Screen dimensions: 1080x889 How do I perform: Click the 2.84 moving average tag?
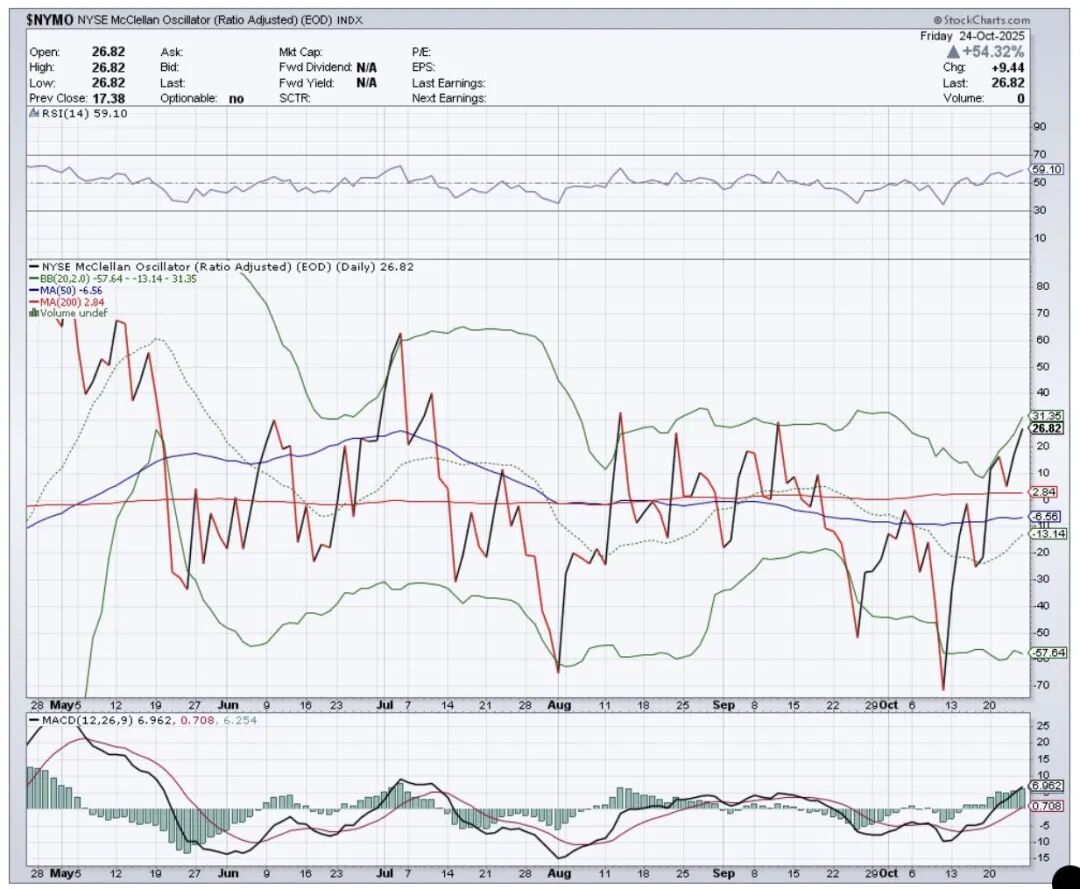tap(1044, 492)
